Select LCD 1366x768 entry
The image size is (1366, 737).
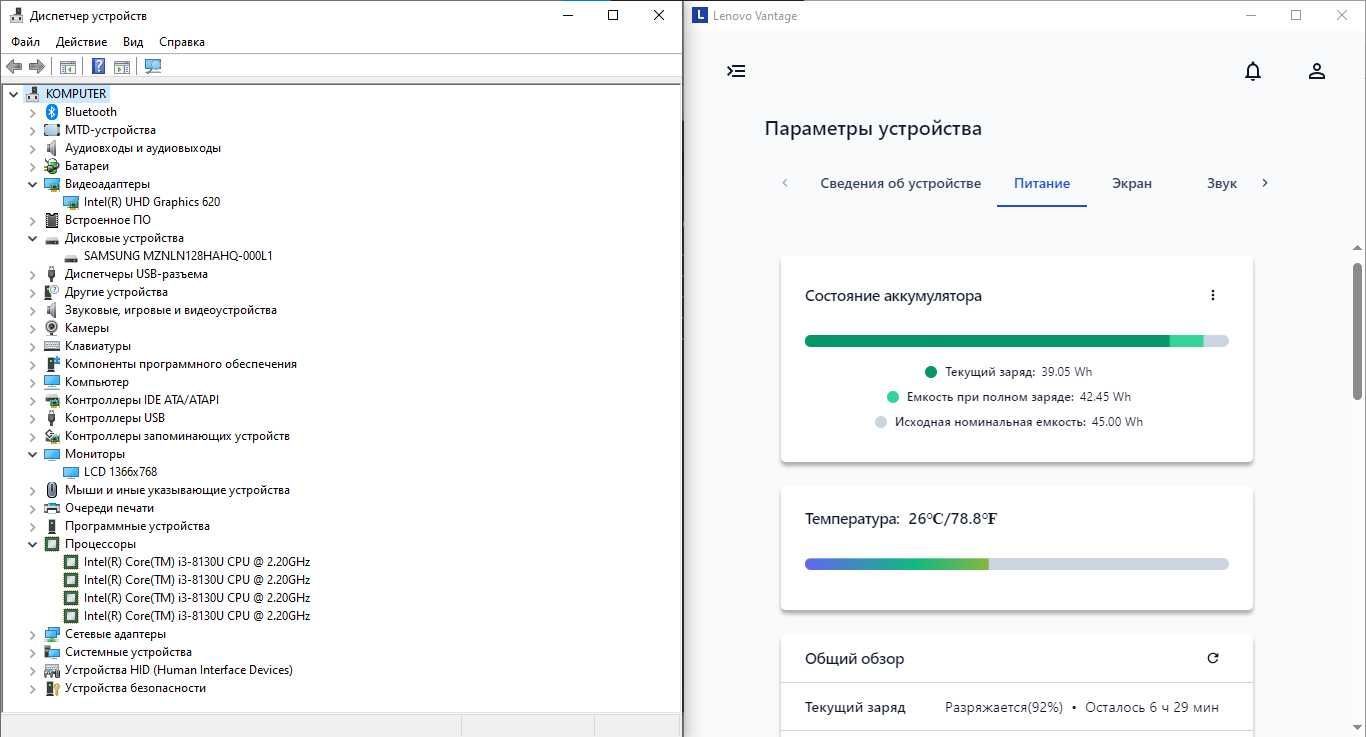(120, 472)
